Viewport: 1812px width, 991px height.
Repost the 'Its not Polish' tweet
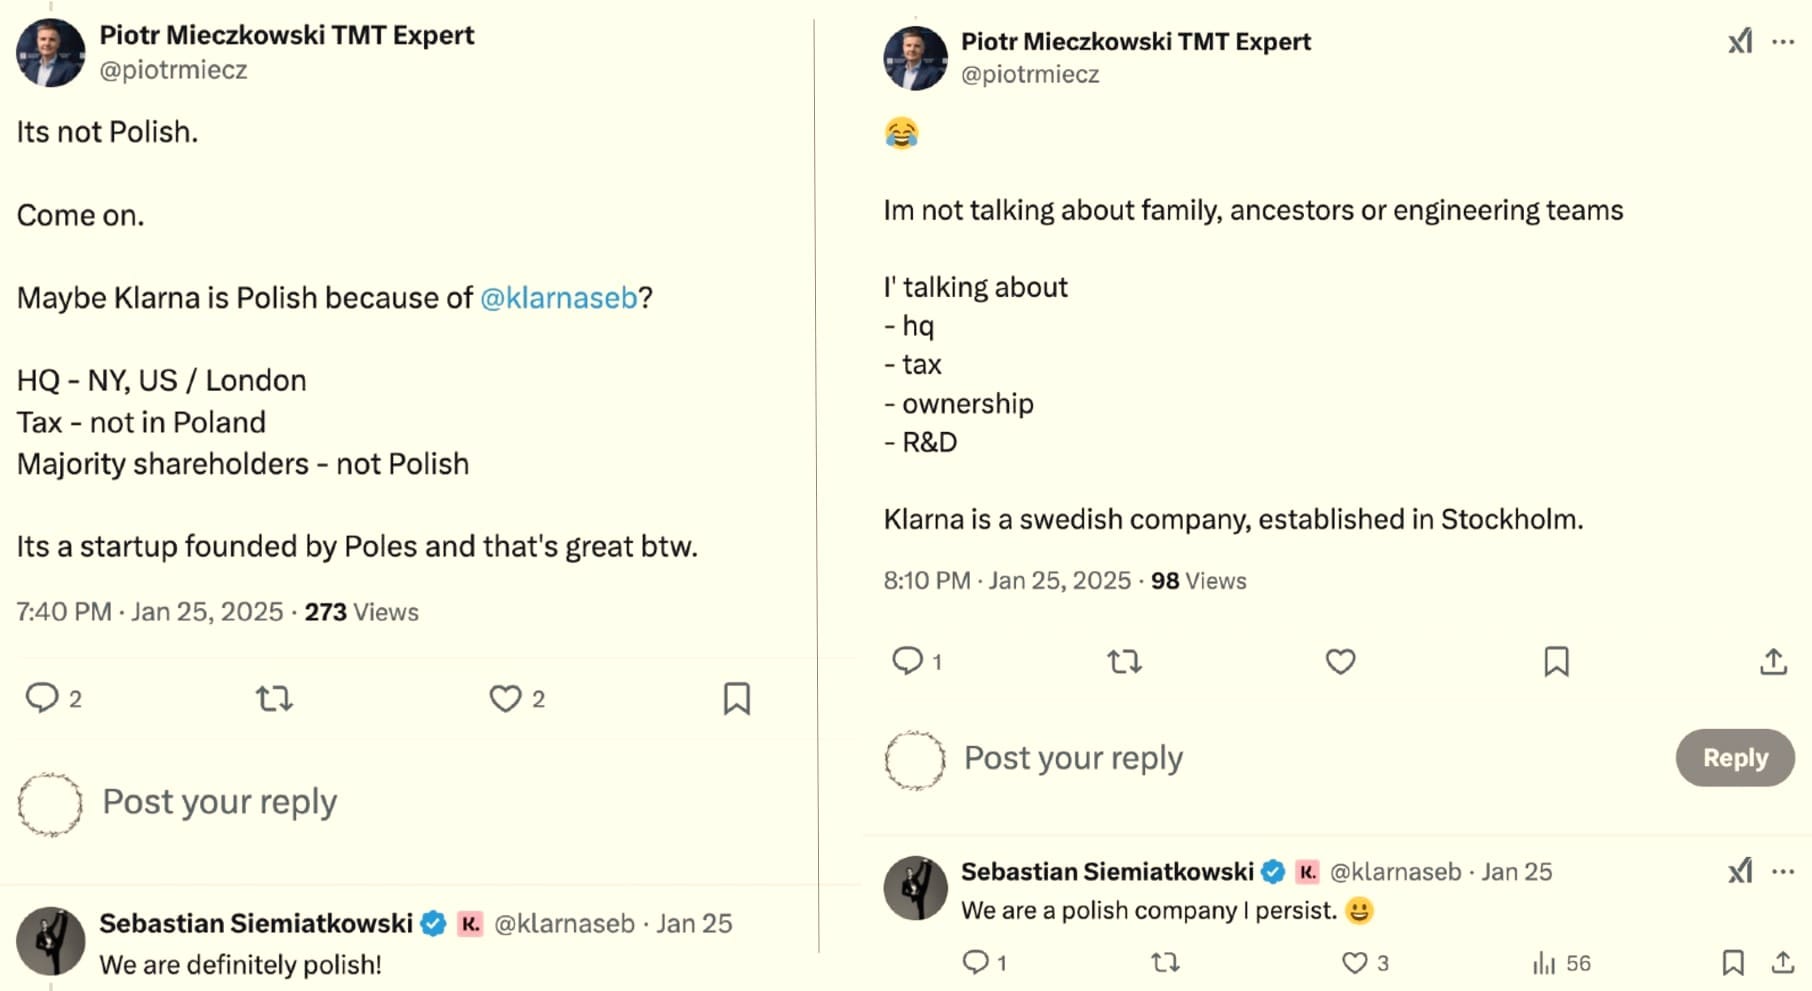[274, 697]
